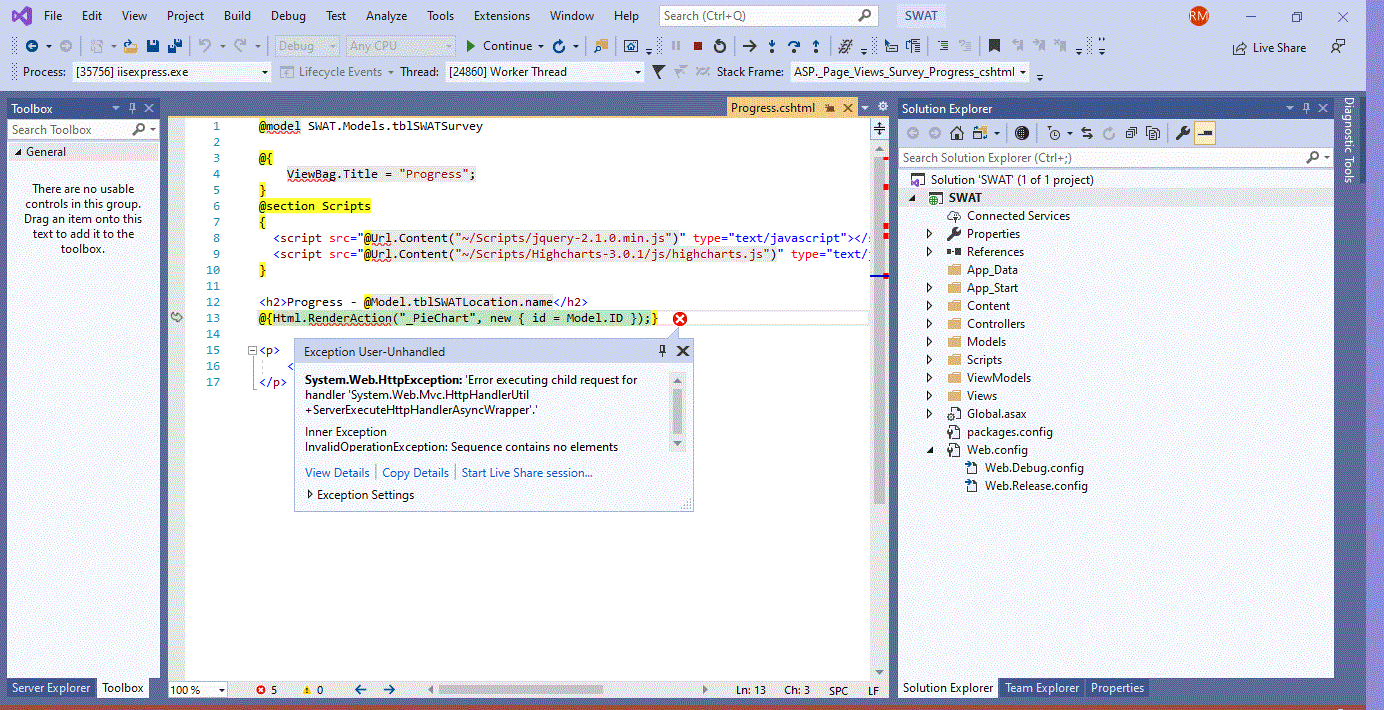Pin the exception popup
This screenshot has height=710, width=1384.
[x=662, y=351]
